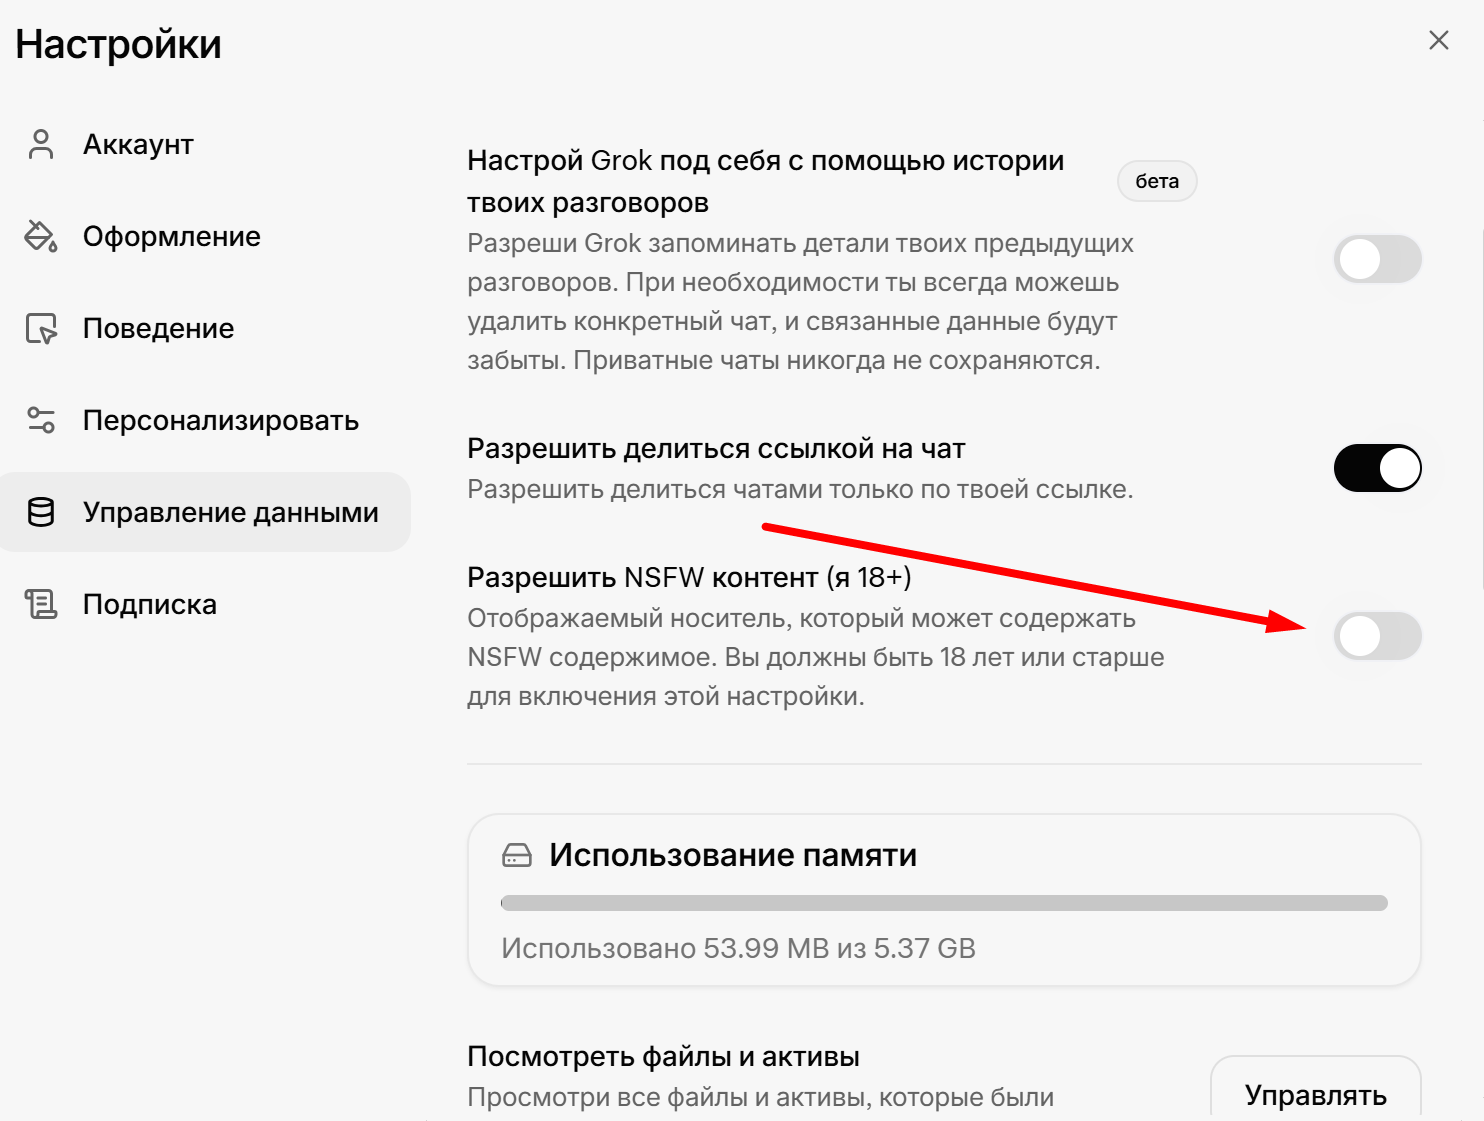Go to Поведение settings tab

coord(158,328)
